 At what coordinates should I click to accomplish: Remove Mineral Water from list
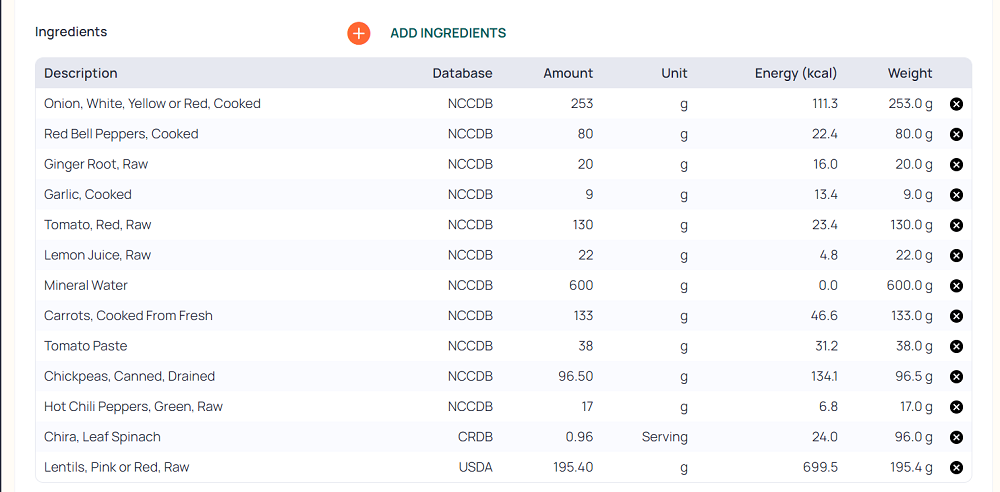(956, 286)
